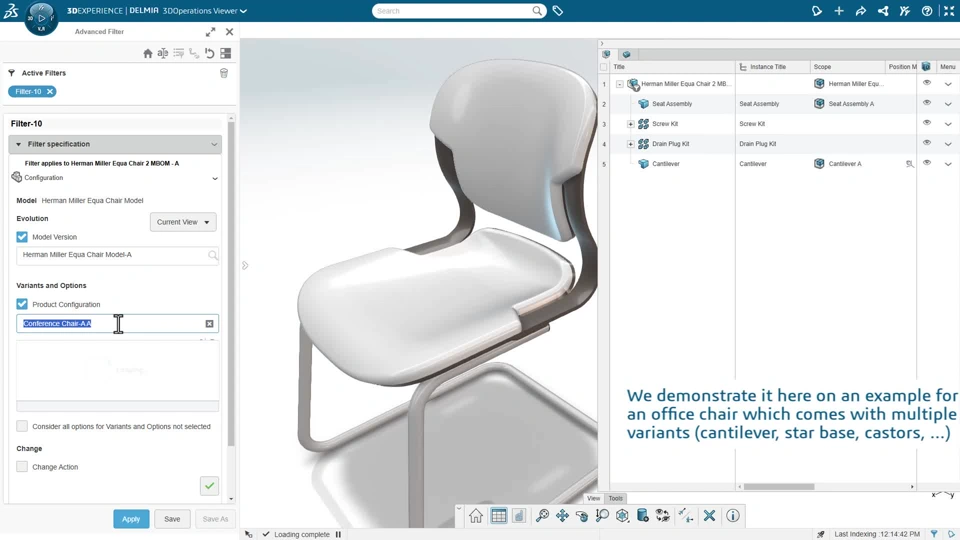Click the viewer Home icon in bottom toolbar
960x540 pixels.
476,516
